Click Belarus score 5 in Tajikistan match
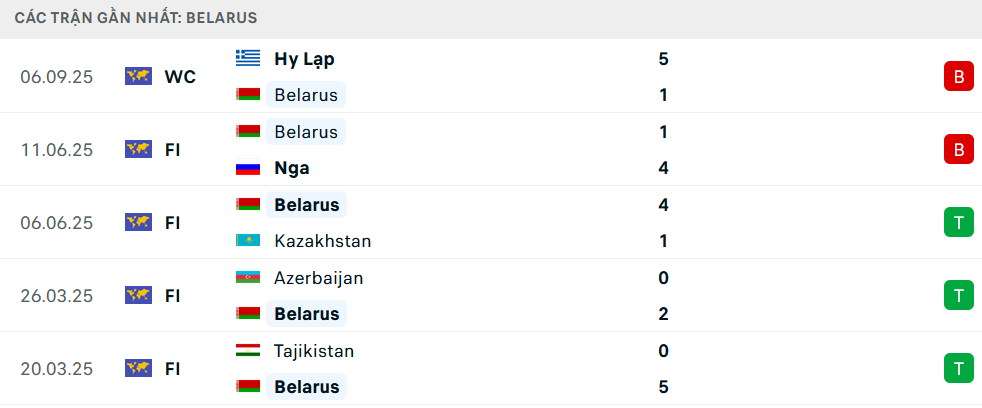The image size is (982, 408). pyautogui.click(x=664, y=387)
